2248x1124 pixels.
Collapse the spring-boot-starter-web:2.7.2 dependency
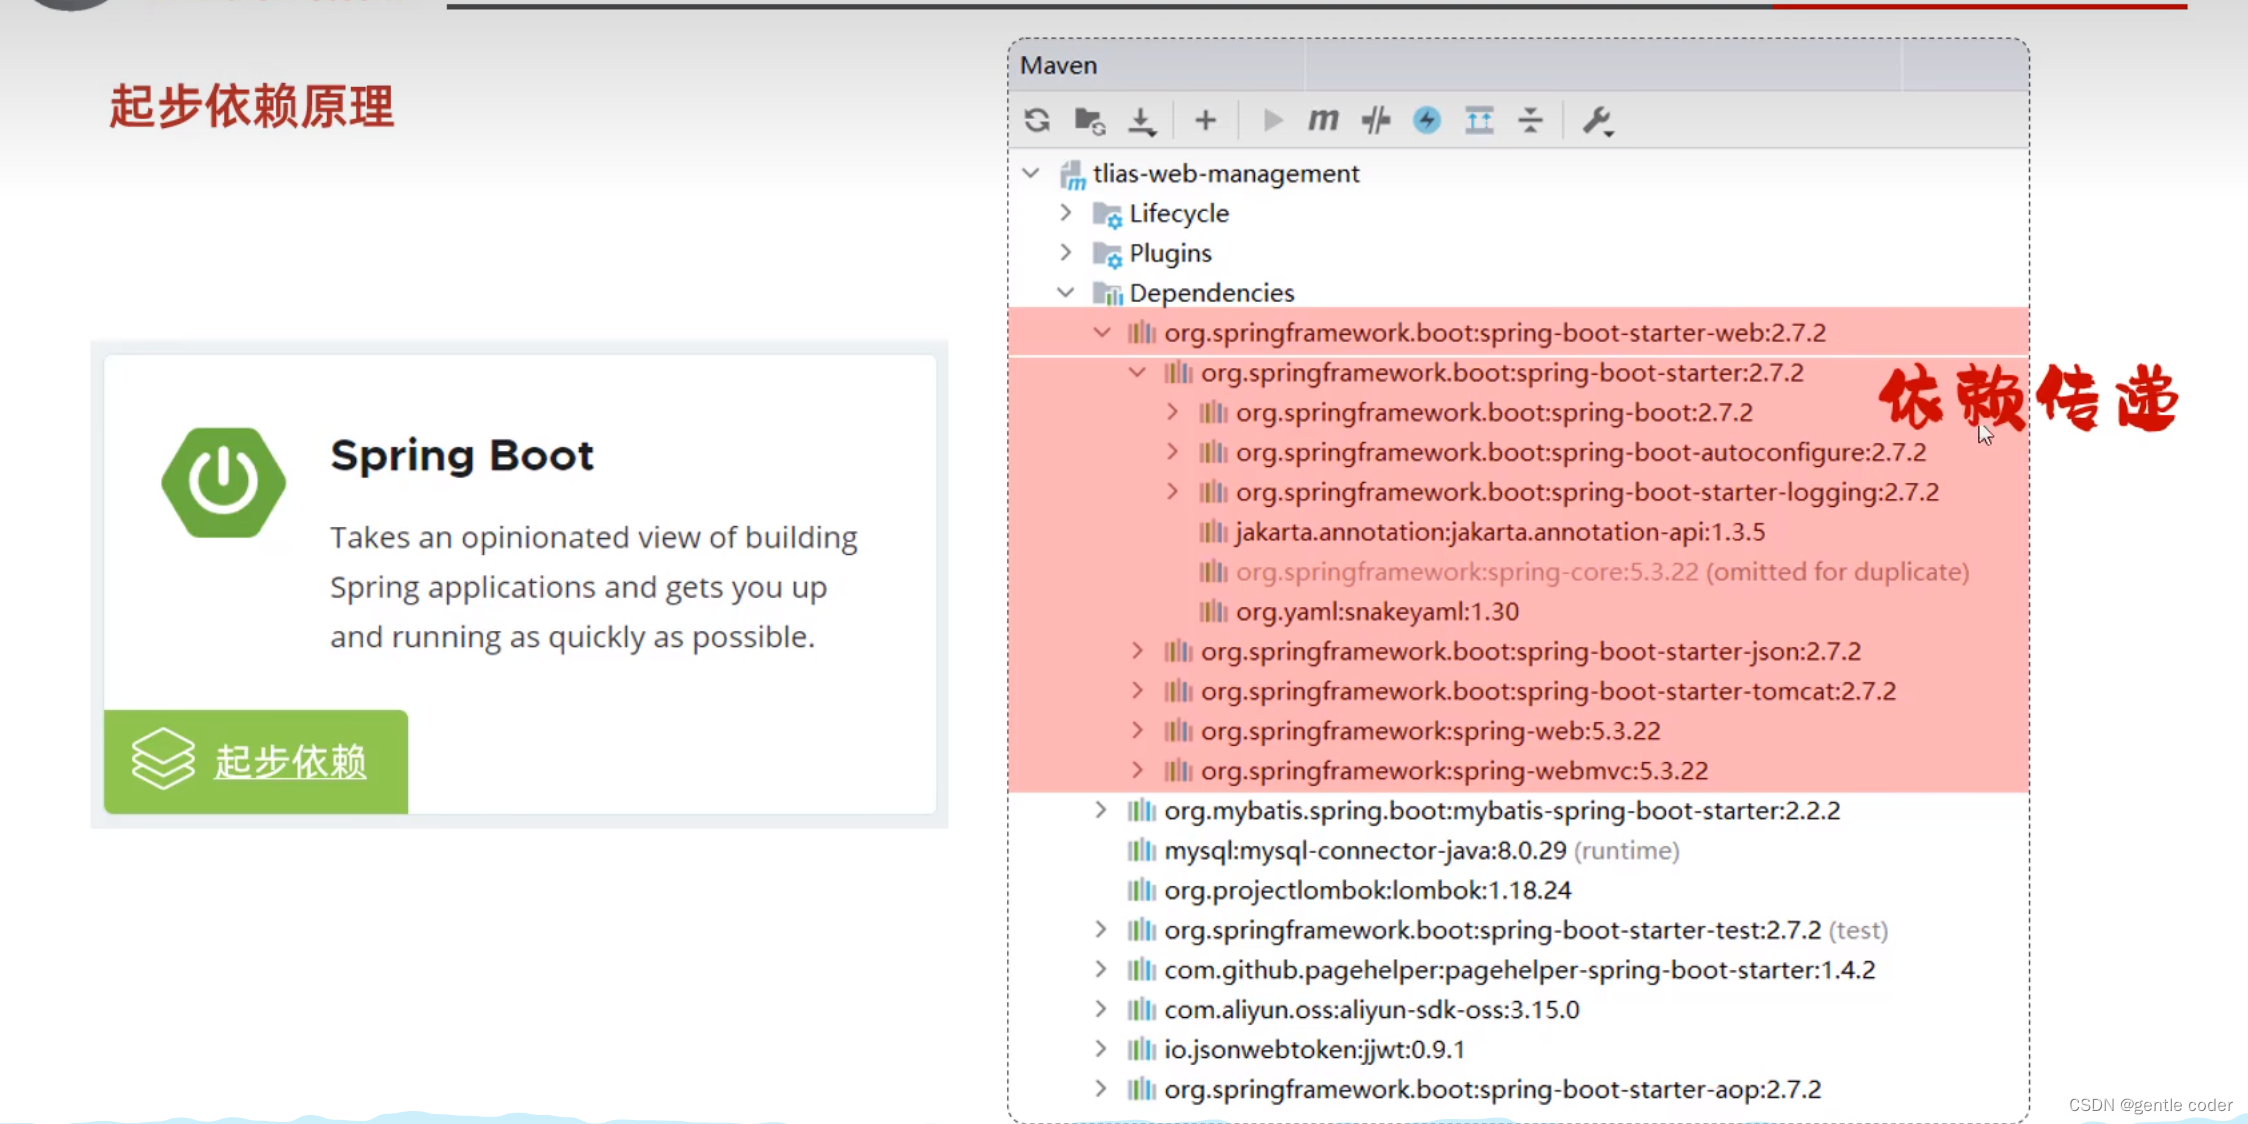pos(1102,333)
